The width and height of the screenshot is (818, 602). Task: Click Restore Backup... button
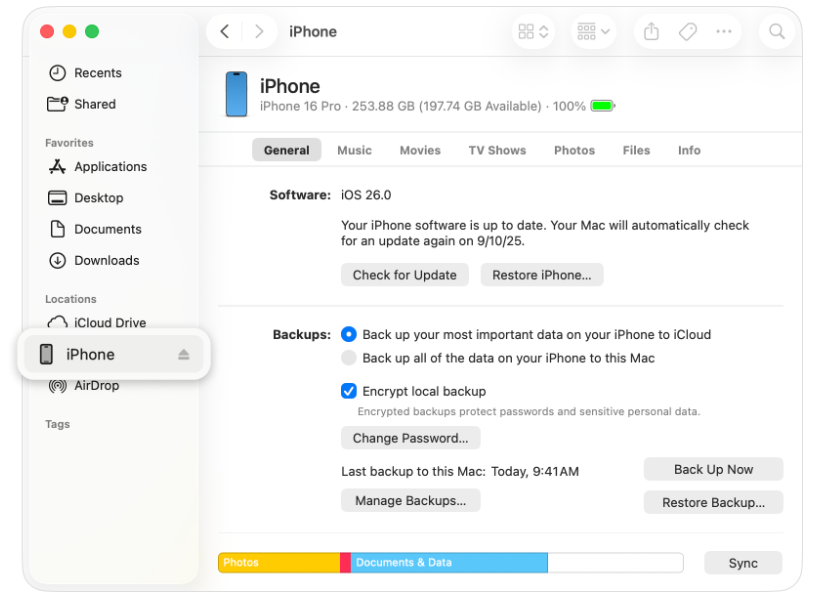pyautogui.click(x=713, y=502)
